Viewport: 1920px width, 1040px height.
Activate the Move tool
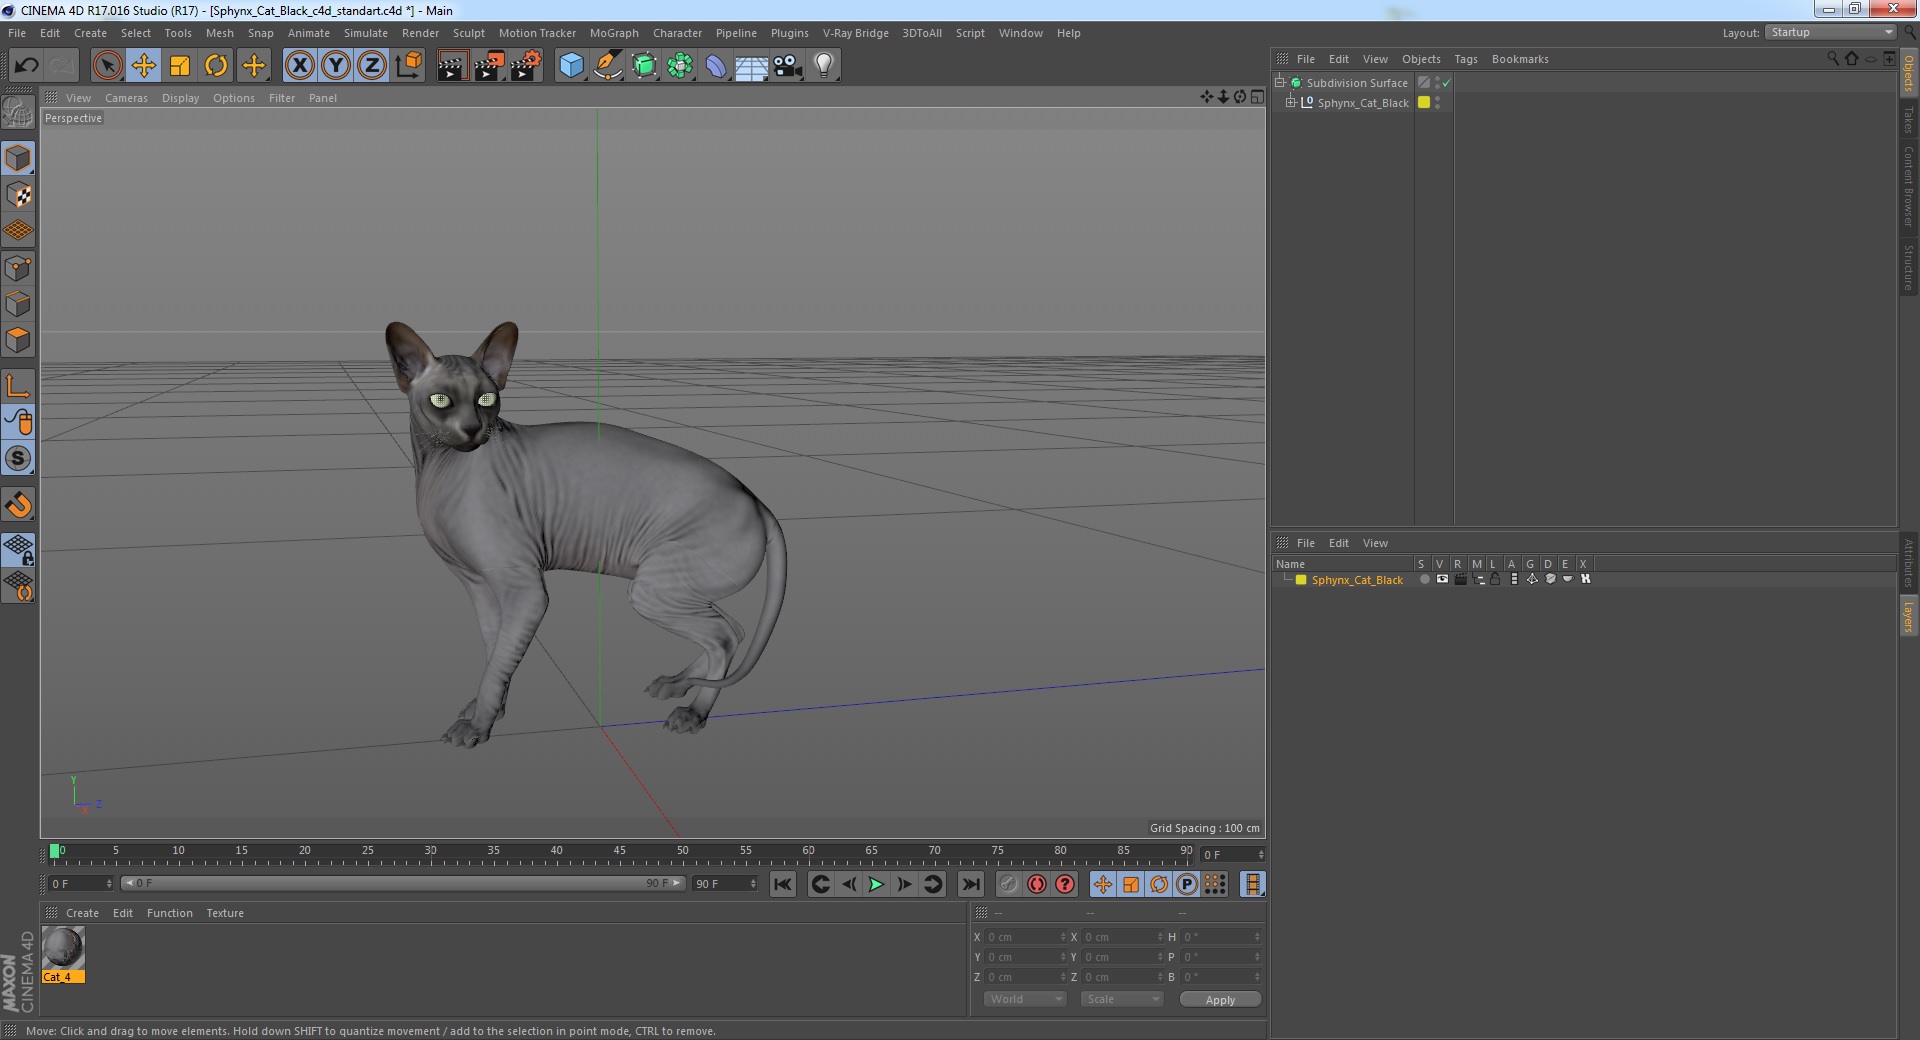[x=144, y=66]
